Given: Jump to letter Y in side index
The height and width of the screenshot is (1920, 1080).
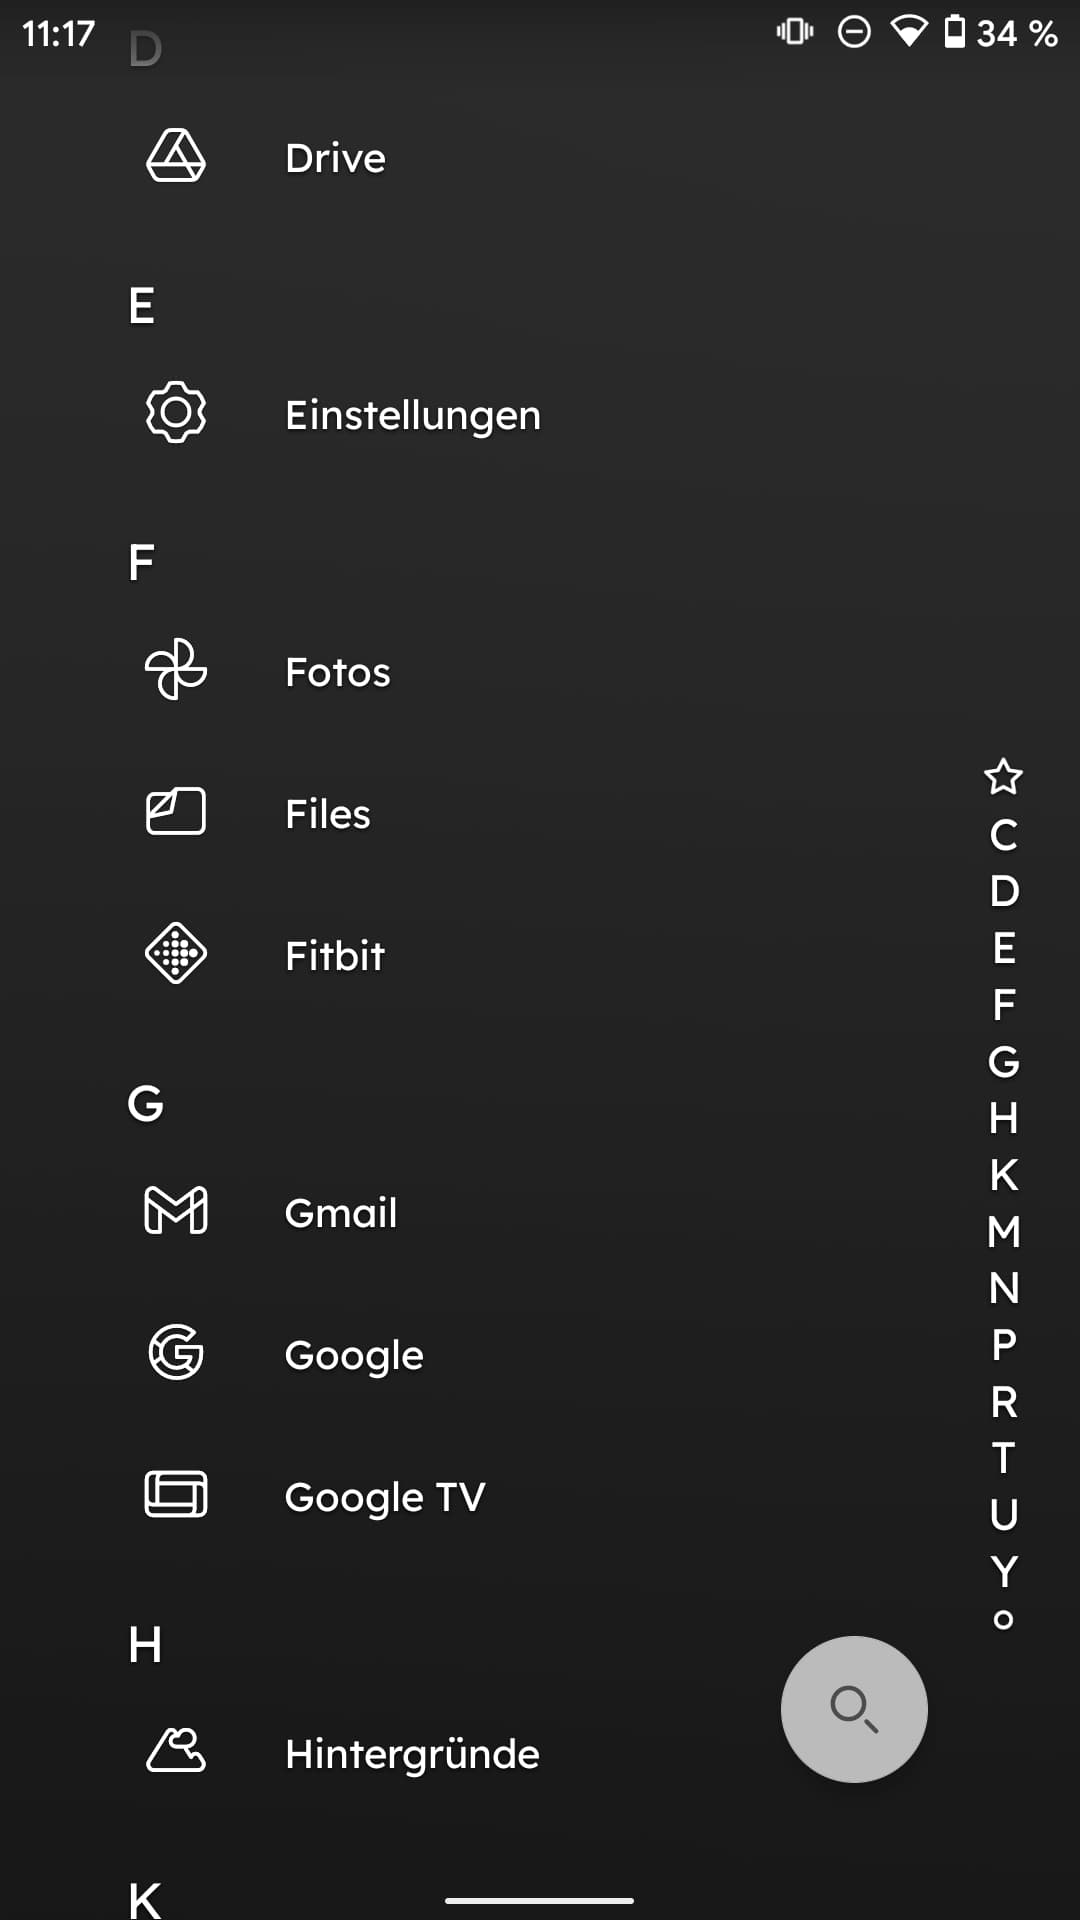Looking at the screenshot, I should pyautogui.click(x=1004, y=1571).
